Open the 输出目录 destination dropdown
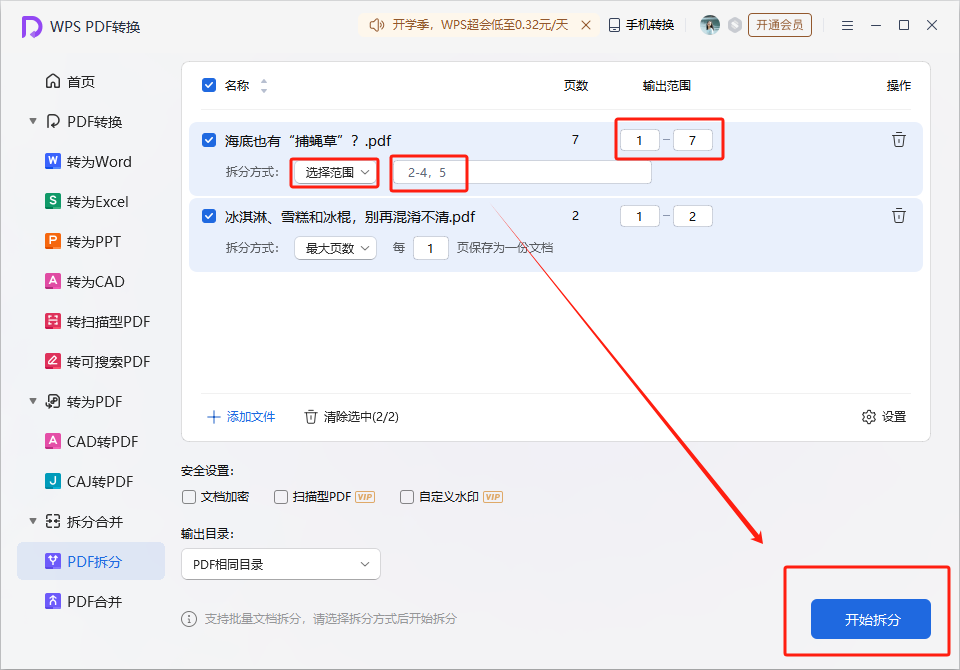Viewport: 960px width, 670px height. click(x=280, y=564)
